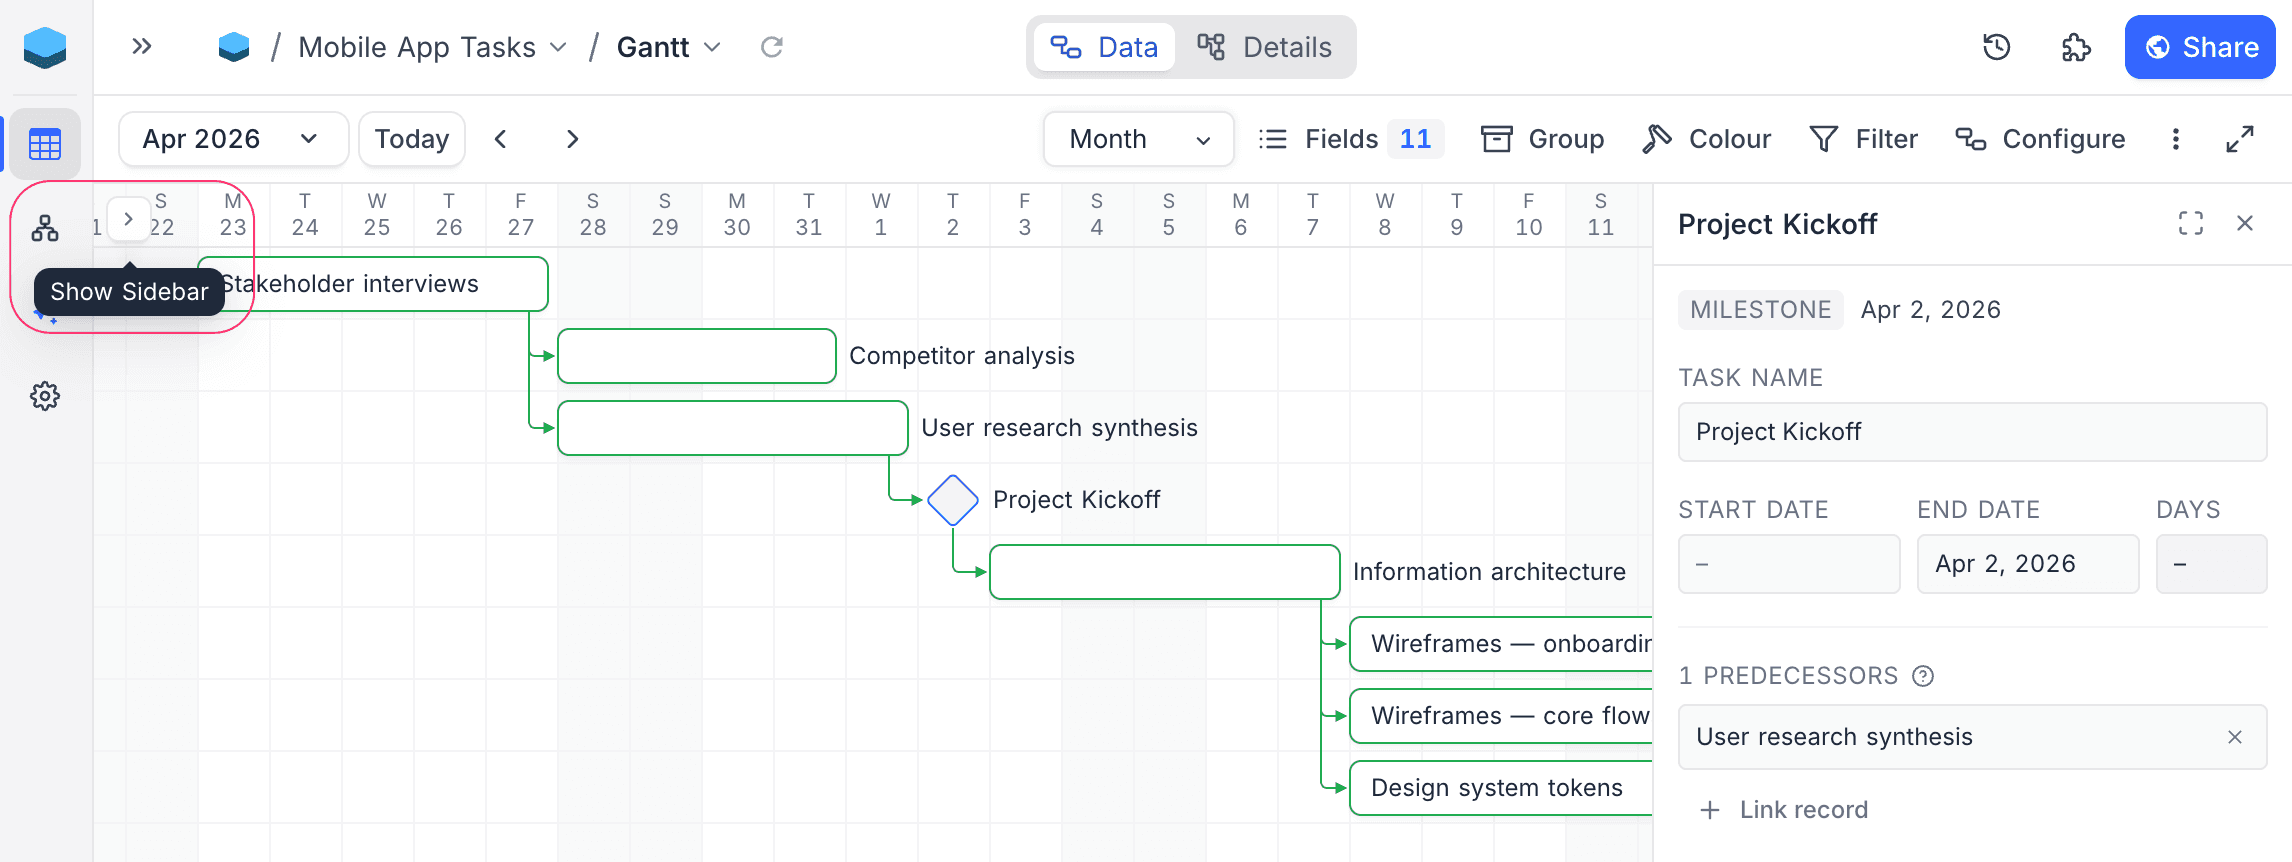Image resolution: width=2292 pixels, height=862 pixels.
Task: Click the blue cube app logo
Action: (x=45, y=47)
